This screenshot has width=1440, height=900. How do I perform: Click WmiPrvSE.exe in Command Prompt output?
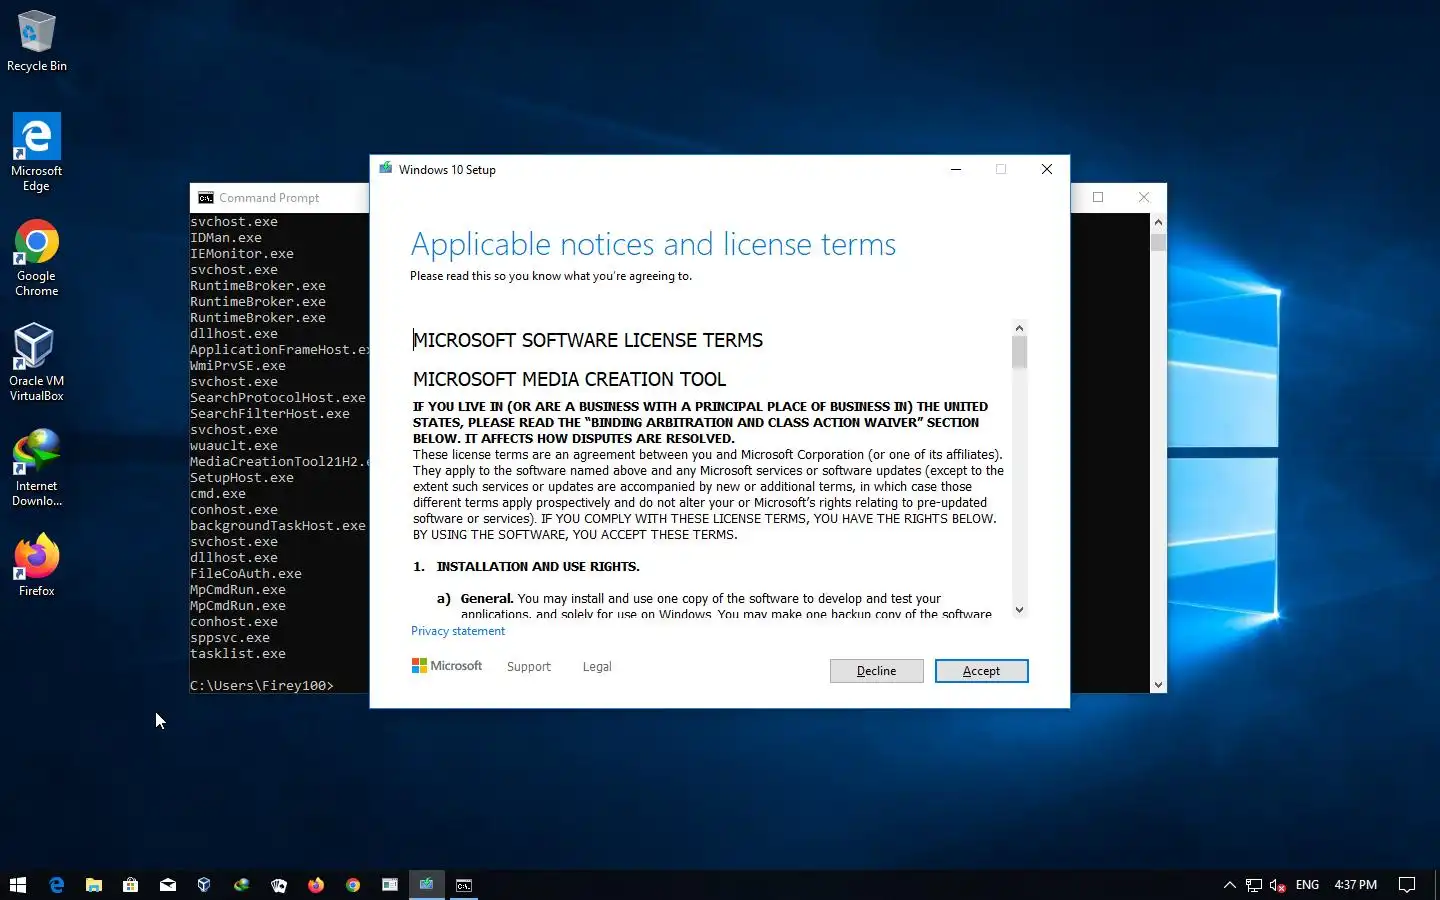(x=238, y=365)
